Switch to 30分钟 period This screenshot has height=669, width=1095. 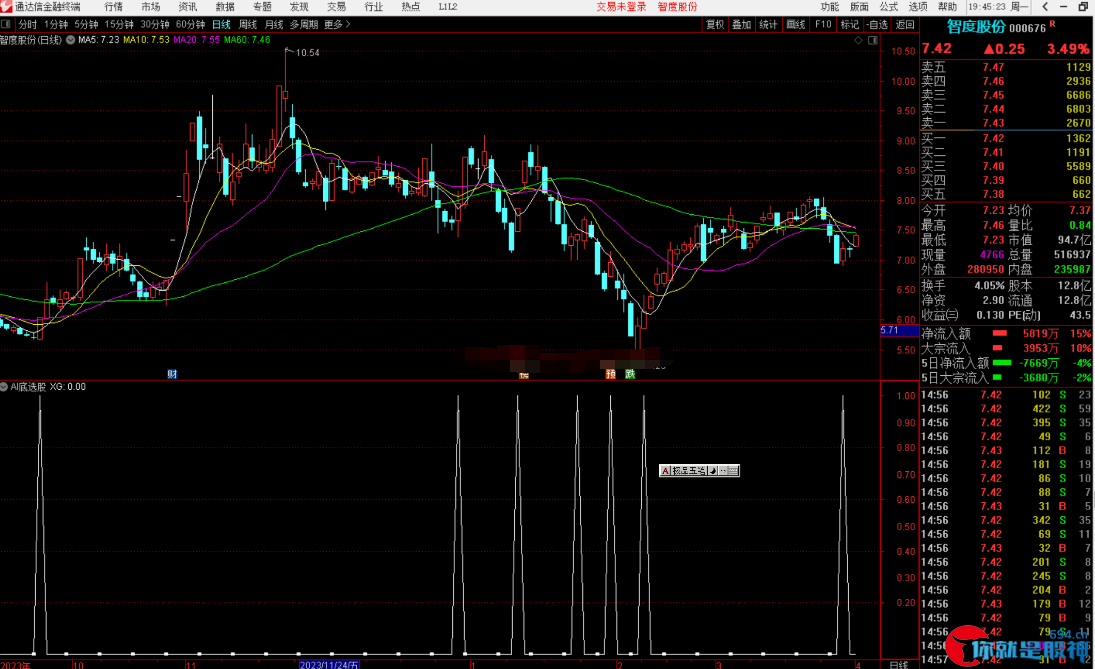coord(154,24)
